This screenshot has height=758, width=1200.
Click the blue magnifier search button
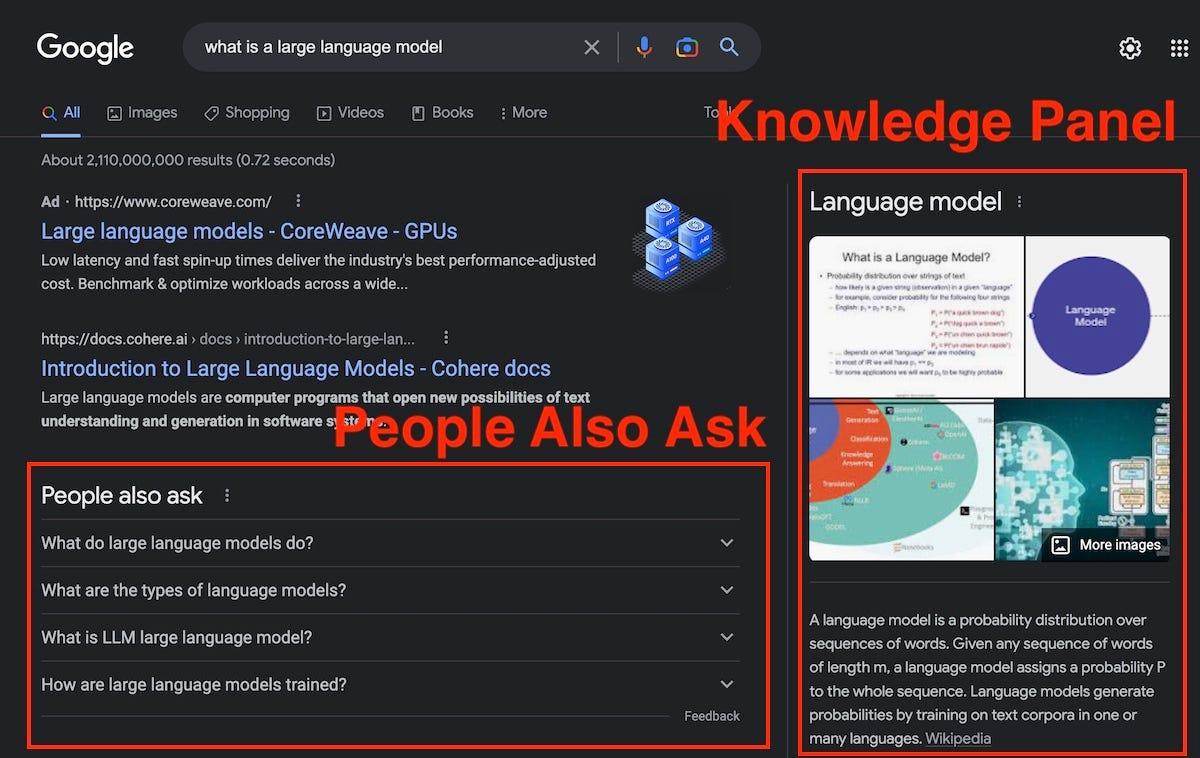click(729, 47)
